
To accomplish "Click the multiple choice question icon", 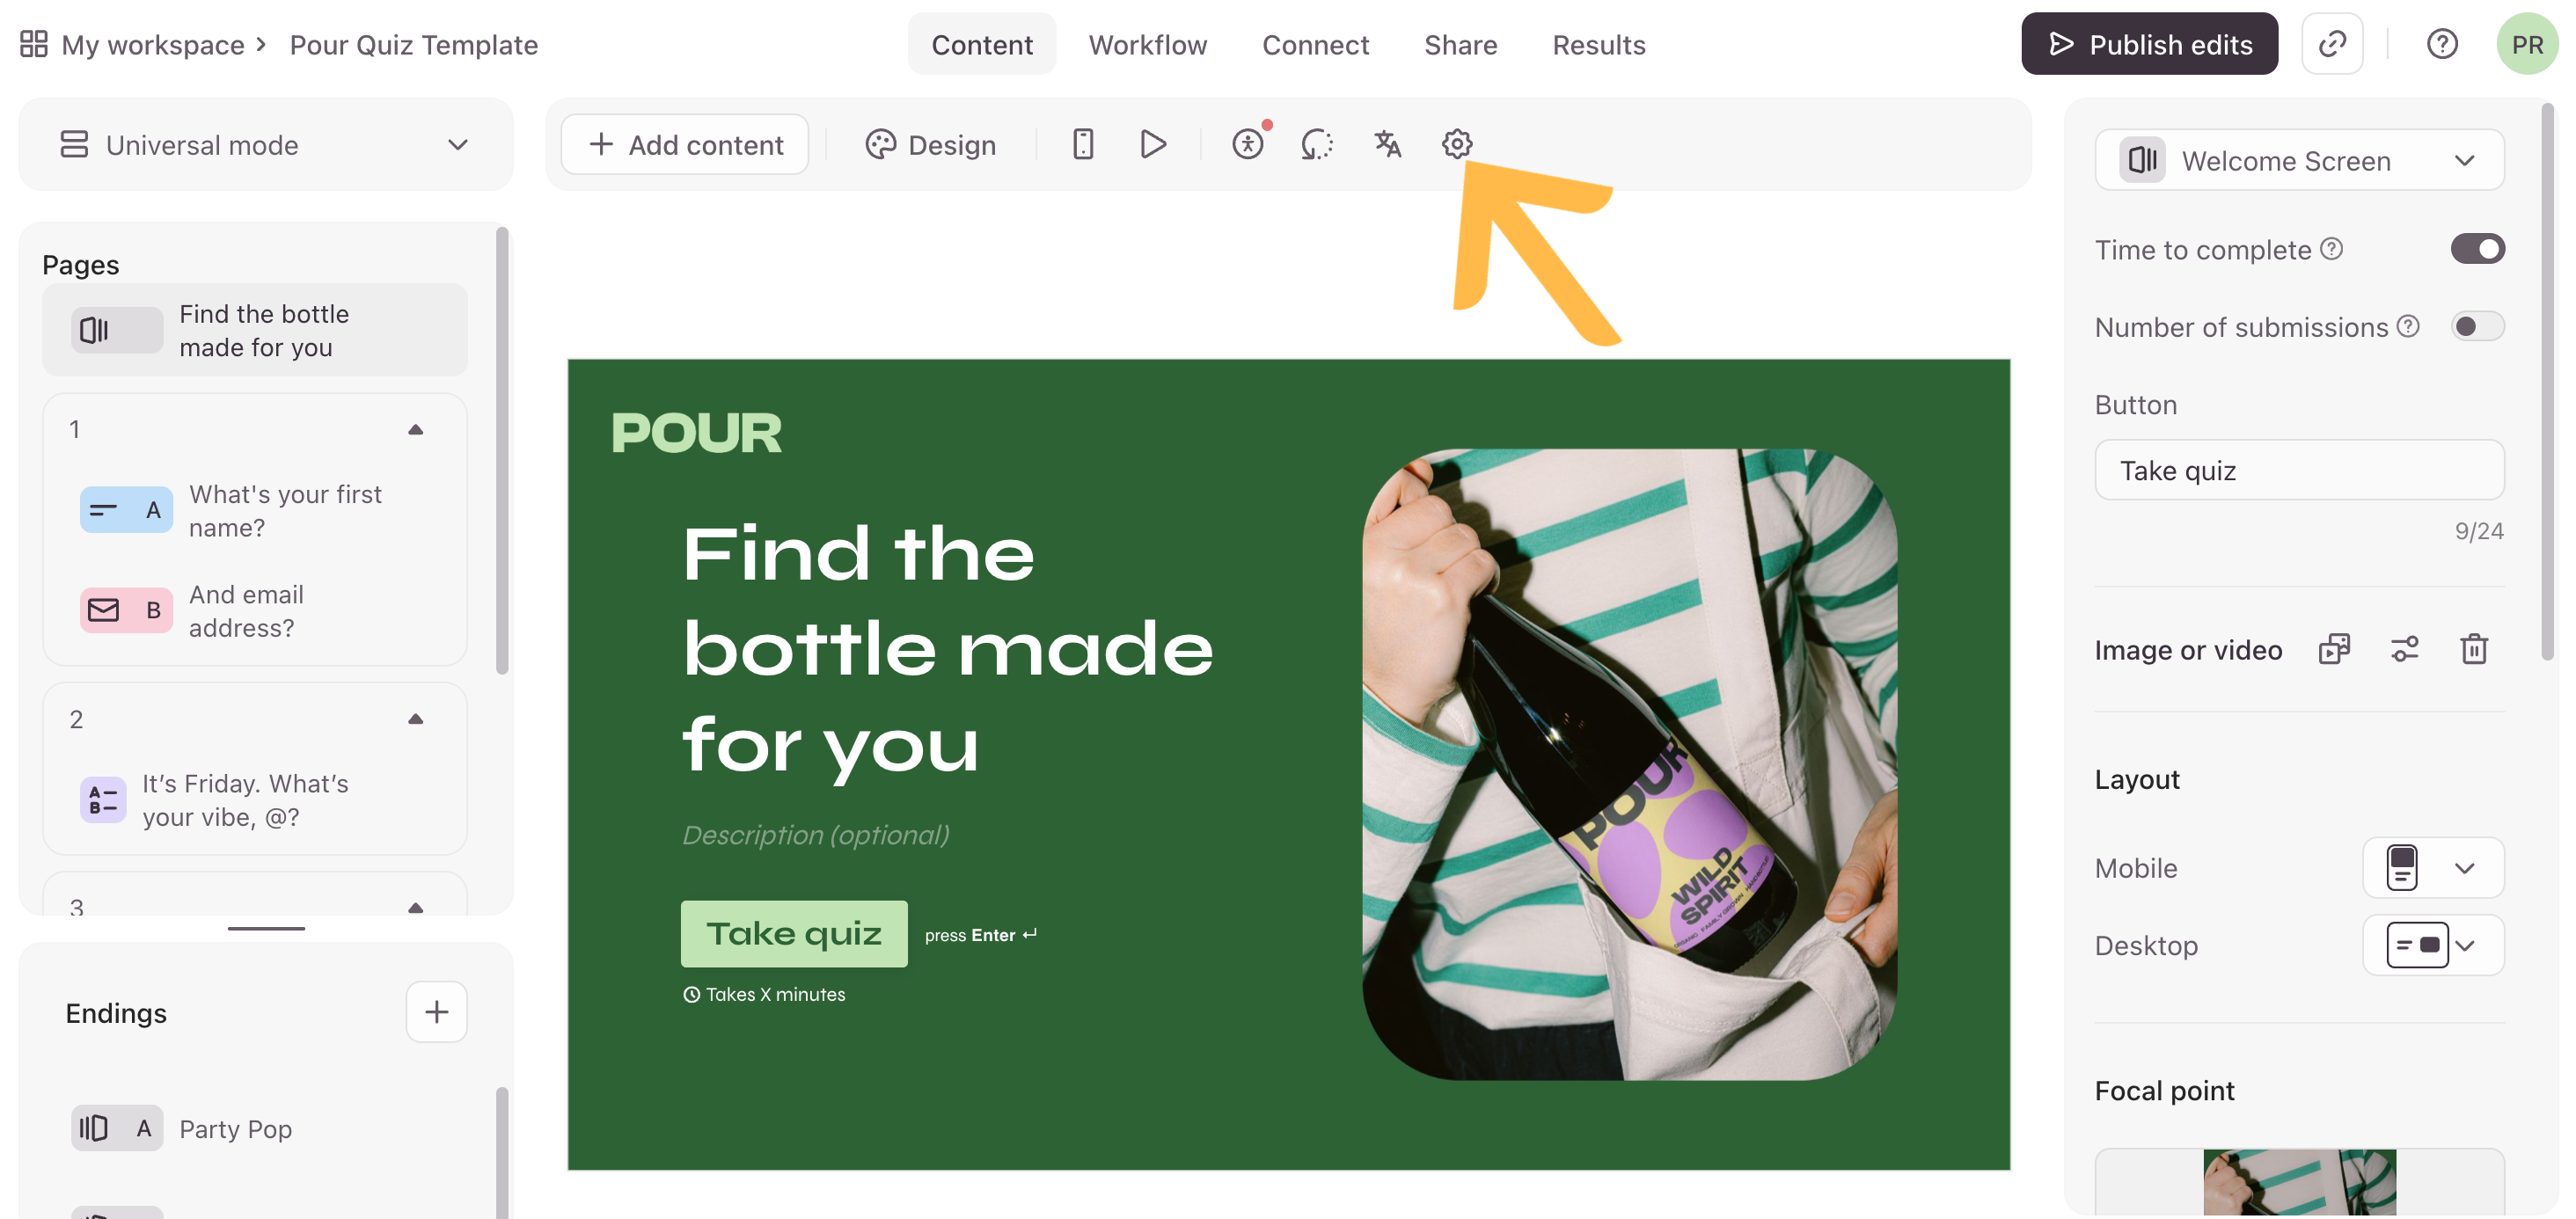I will pyautogui.click(x=103, y=800).
